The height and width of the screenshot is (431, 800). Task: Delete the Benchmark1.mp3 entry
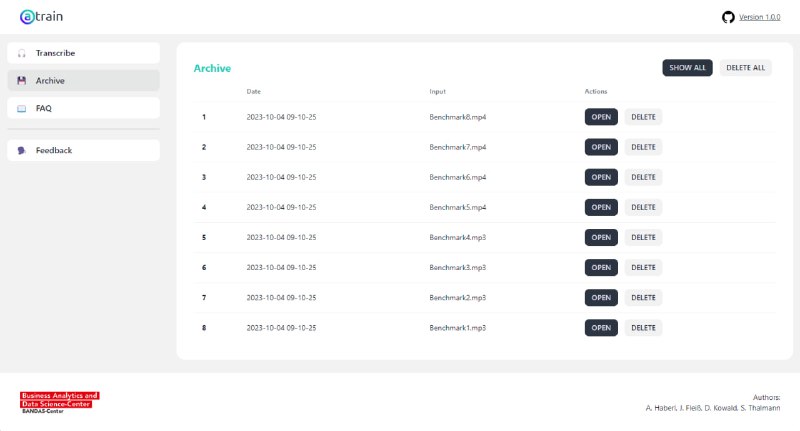643,327
